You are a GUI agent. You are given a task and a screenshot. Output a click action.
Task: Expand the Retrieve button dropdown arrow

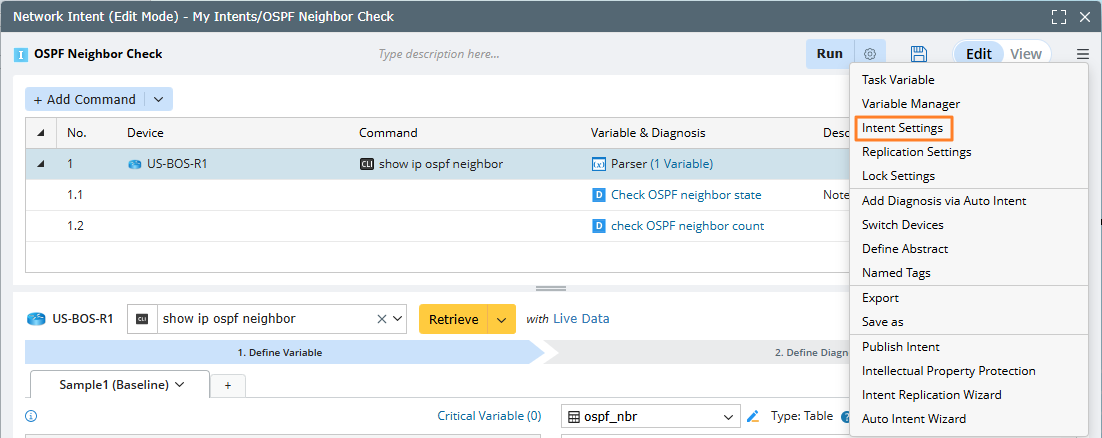[x=501, y=319]
